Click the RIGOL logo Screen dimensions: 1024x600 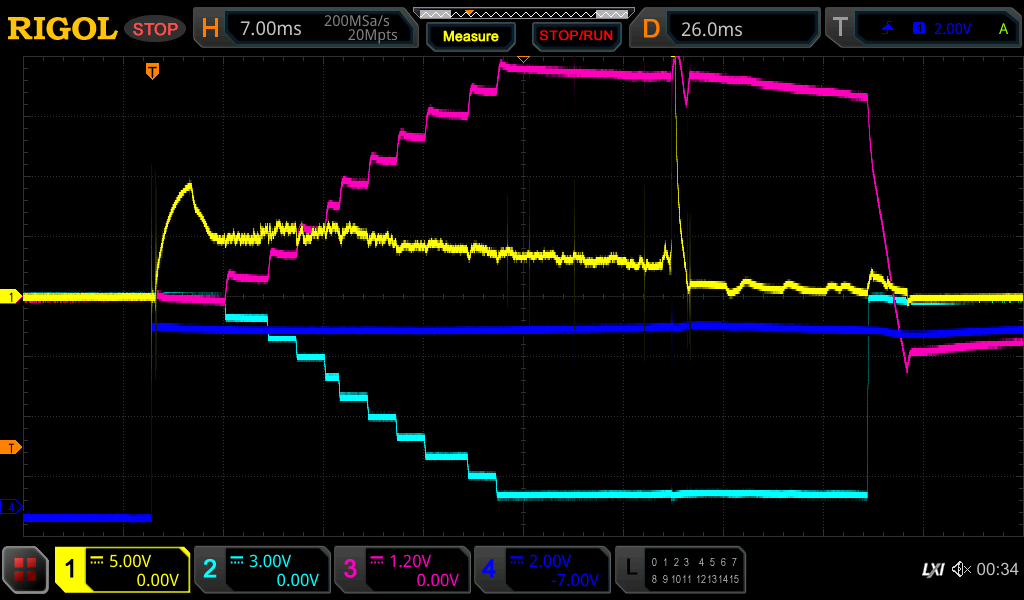click(x=62, y=29)
